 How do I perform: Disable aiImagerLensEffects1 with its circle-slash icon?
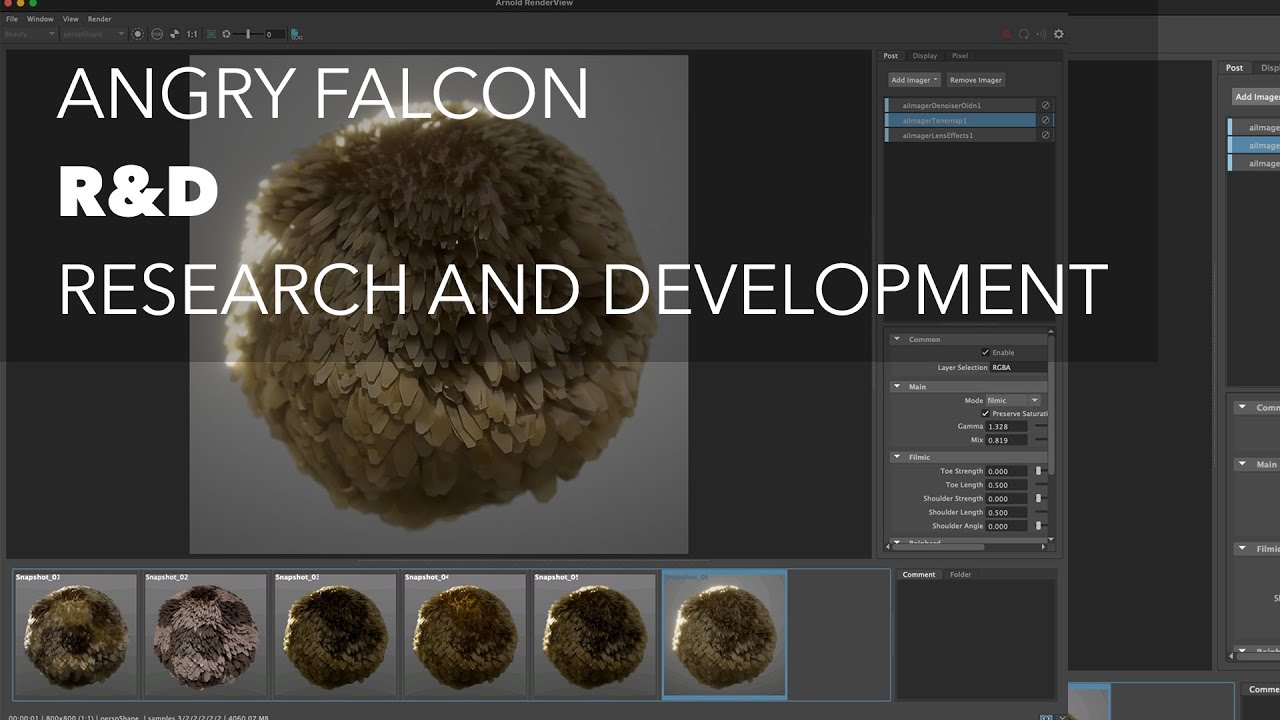[x=1046, y=135]
